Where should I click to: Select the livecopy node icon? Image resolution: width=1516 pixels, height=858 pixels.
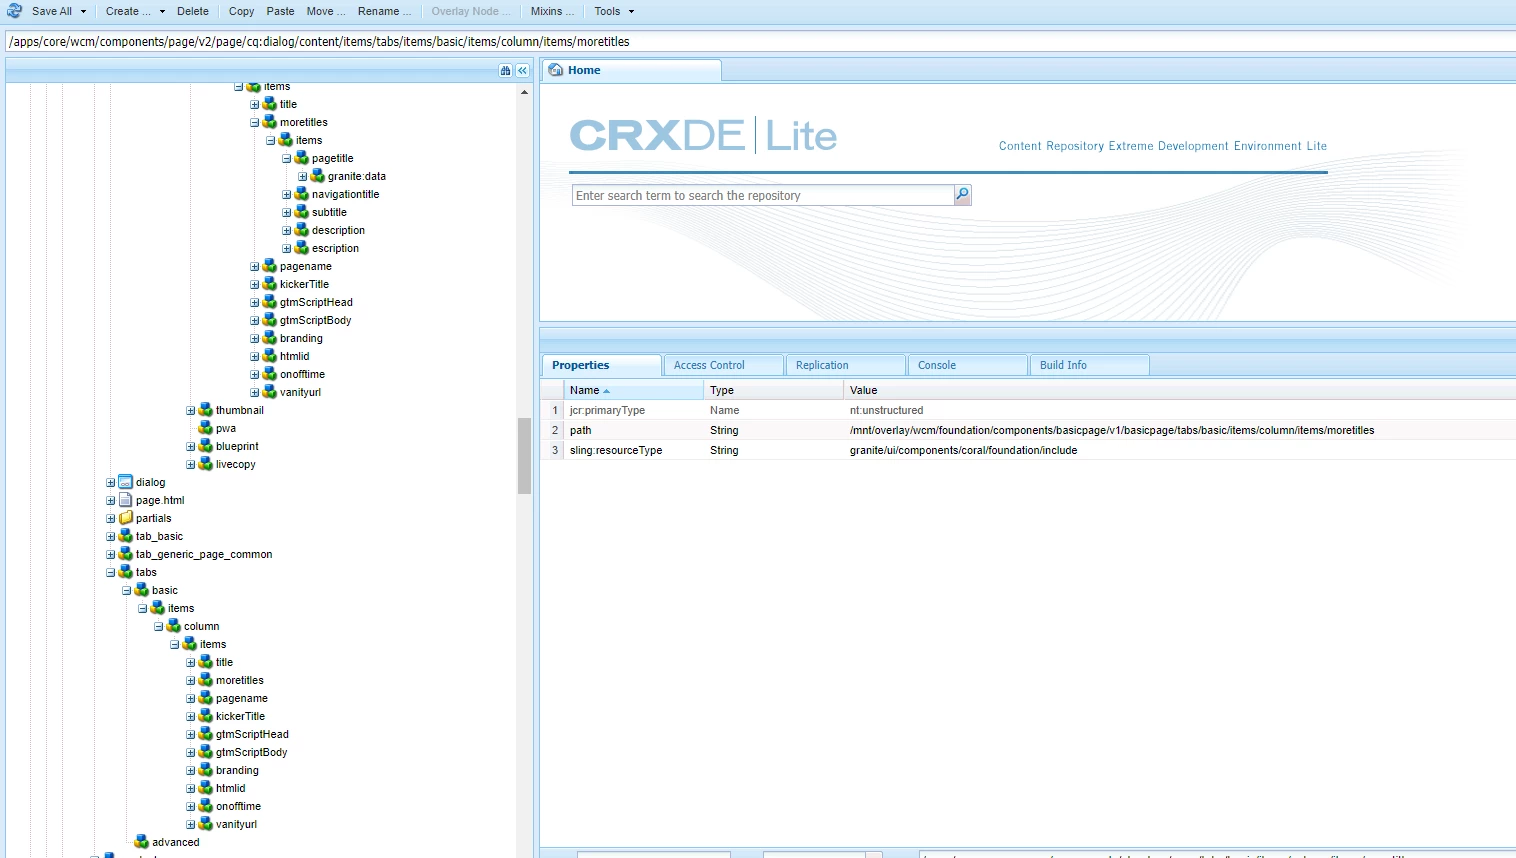pyautogui.click(x=205, y=464)
